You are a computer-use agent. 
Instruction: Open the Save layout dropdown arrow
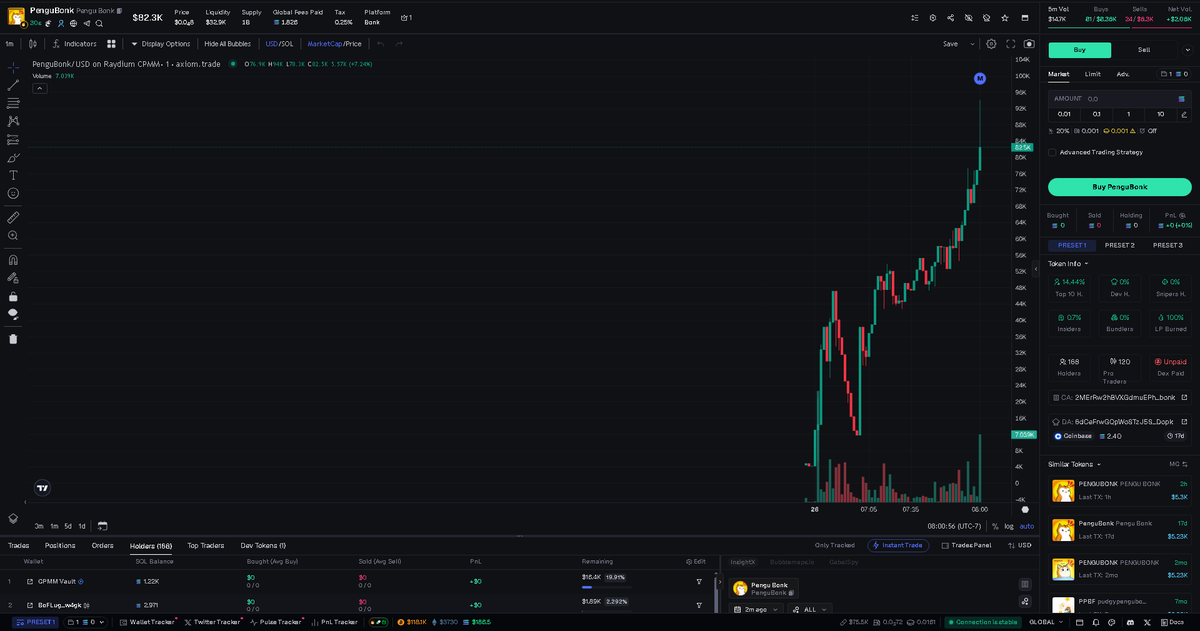point(973,44)
